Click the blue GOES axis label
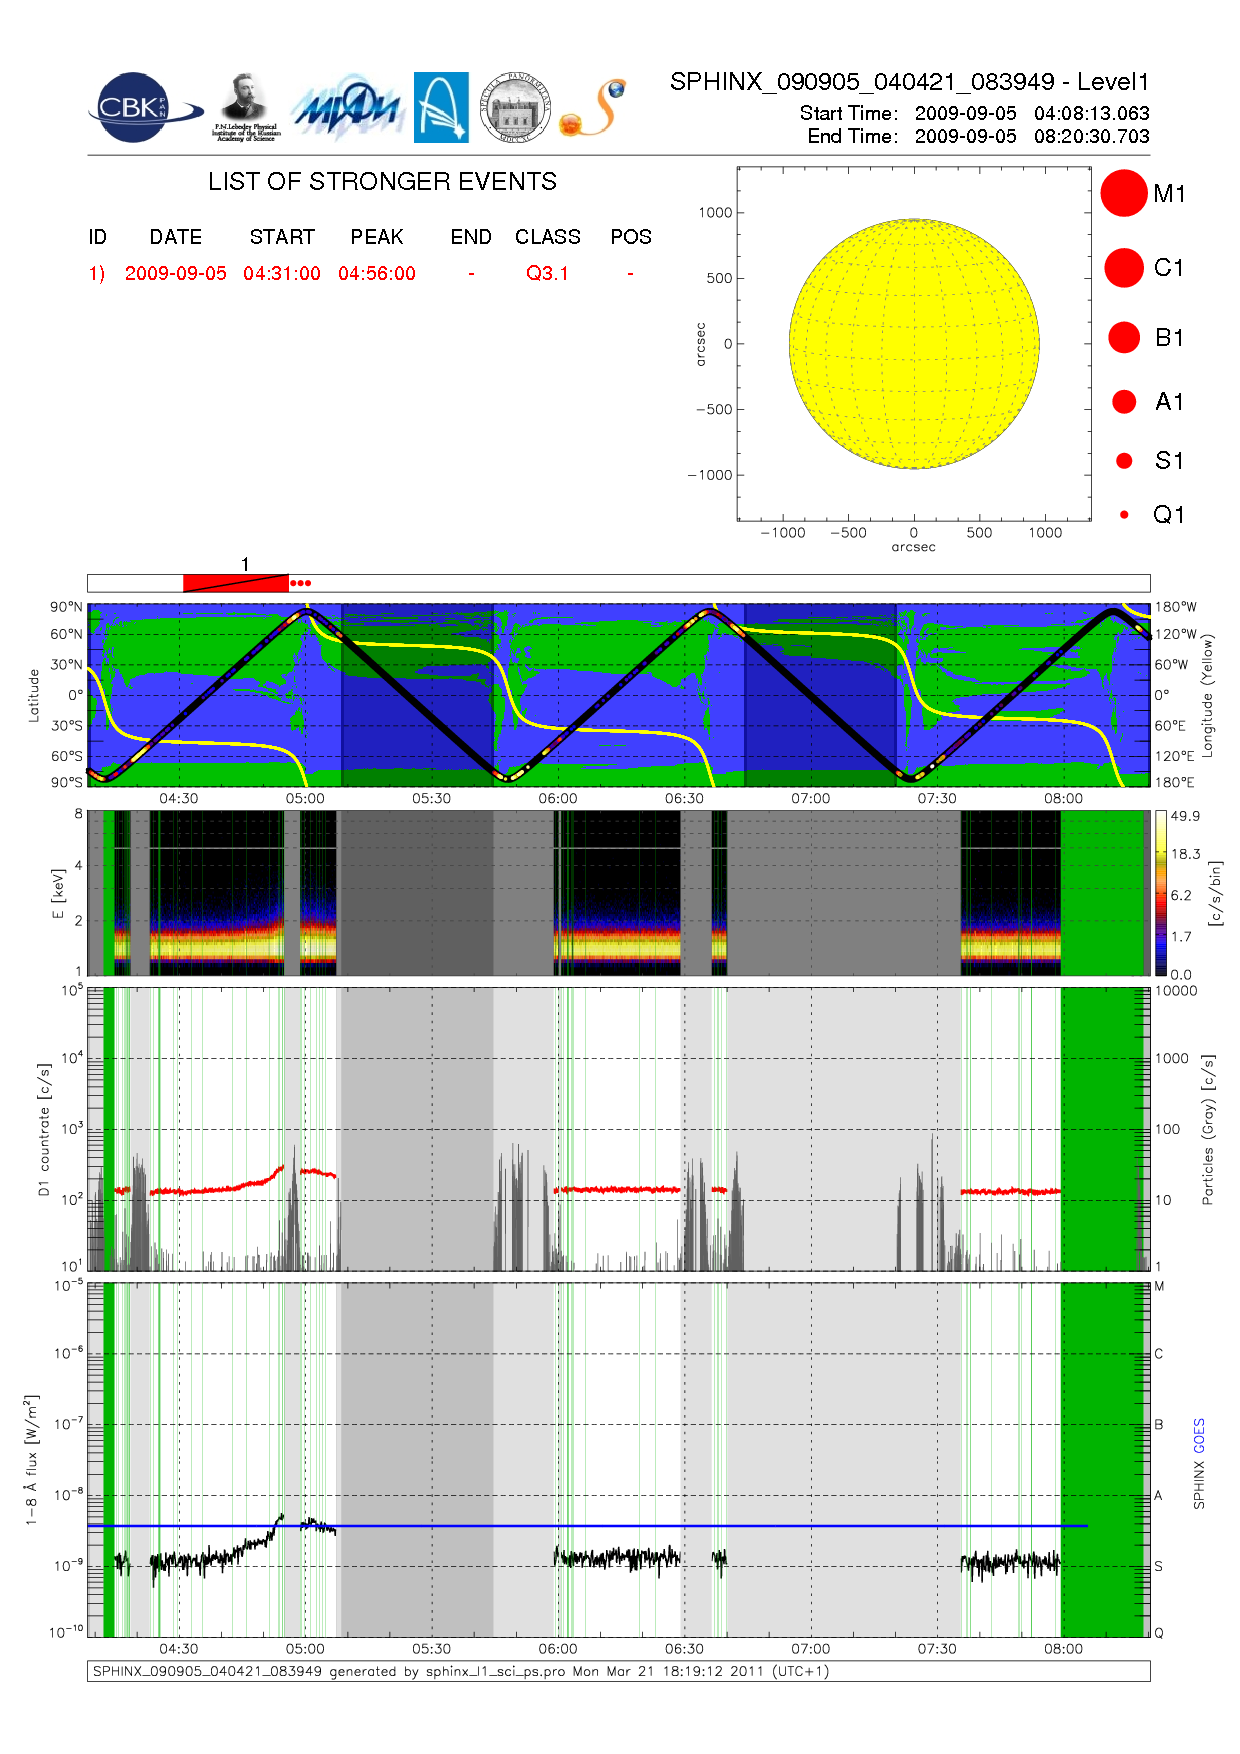 click(1199, 1436)
